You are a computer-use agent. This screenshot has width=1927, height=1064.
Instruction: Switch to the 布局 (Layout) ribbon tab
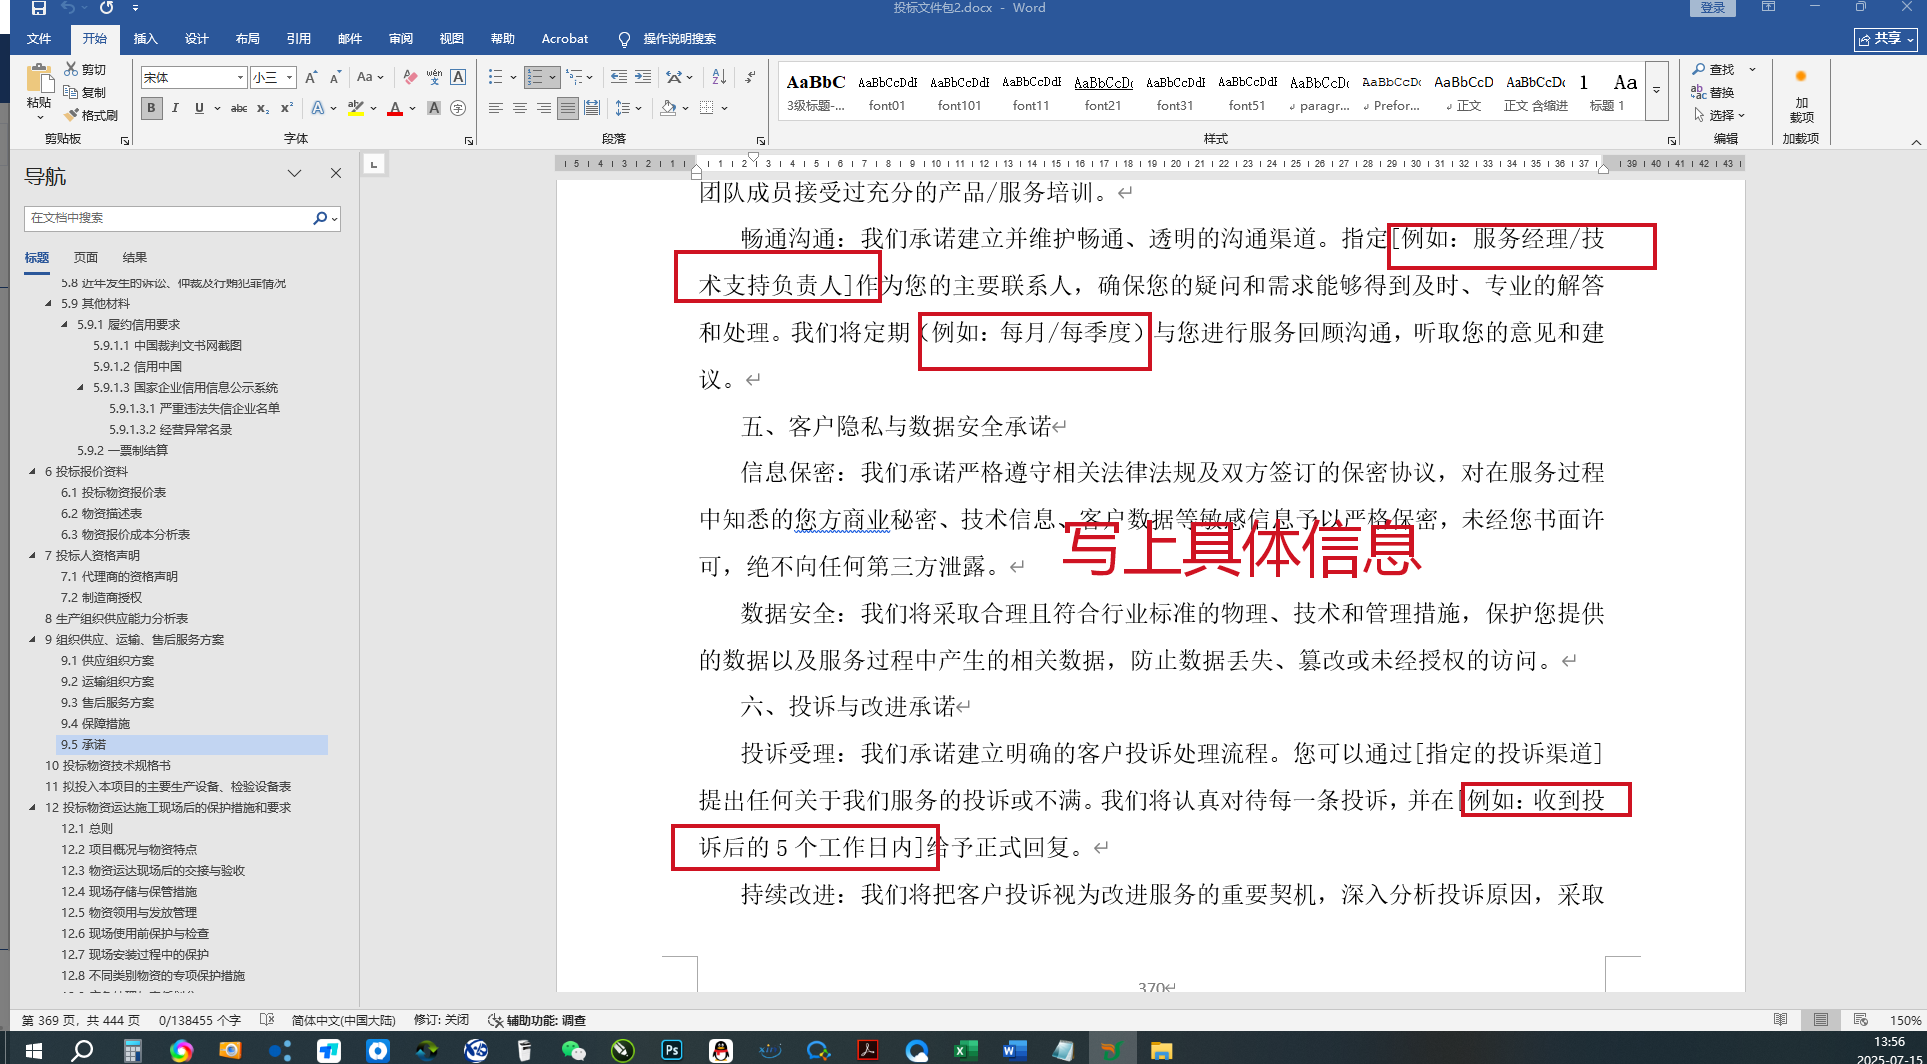[x=248, y=39]
